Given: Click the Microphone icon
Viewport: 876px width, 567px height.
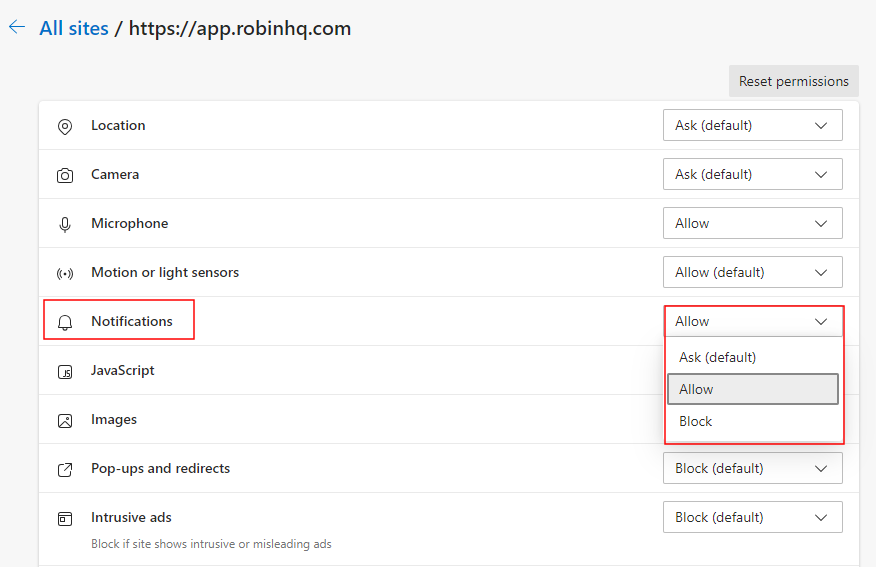Looking at the screenshot, I should (x=65, y=224).
